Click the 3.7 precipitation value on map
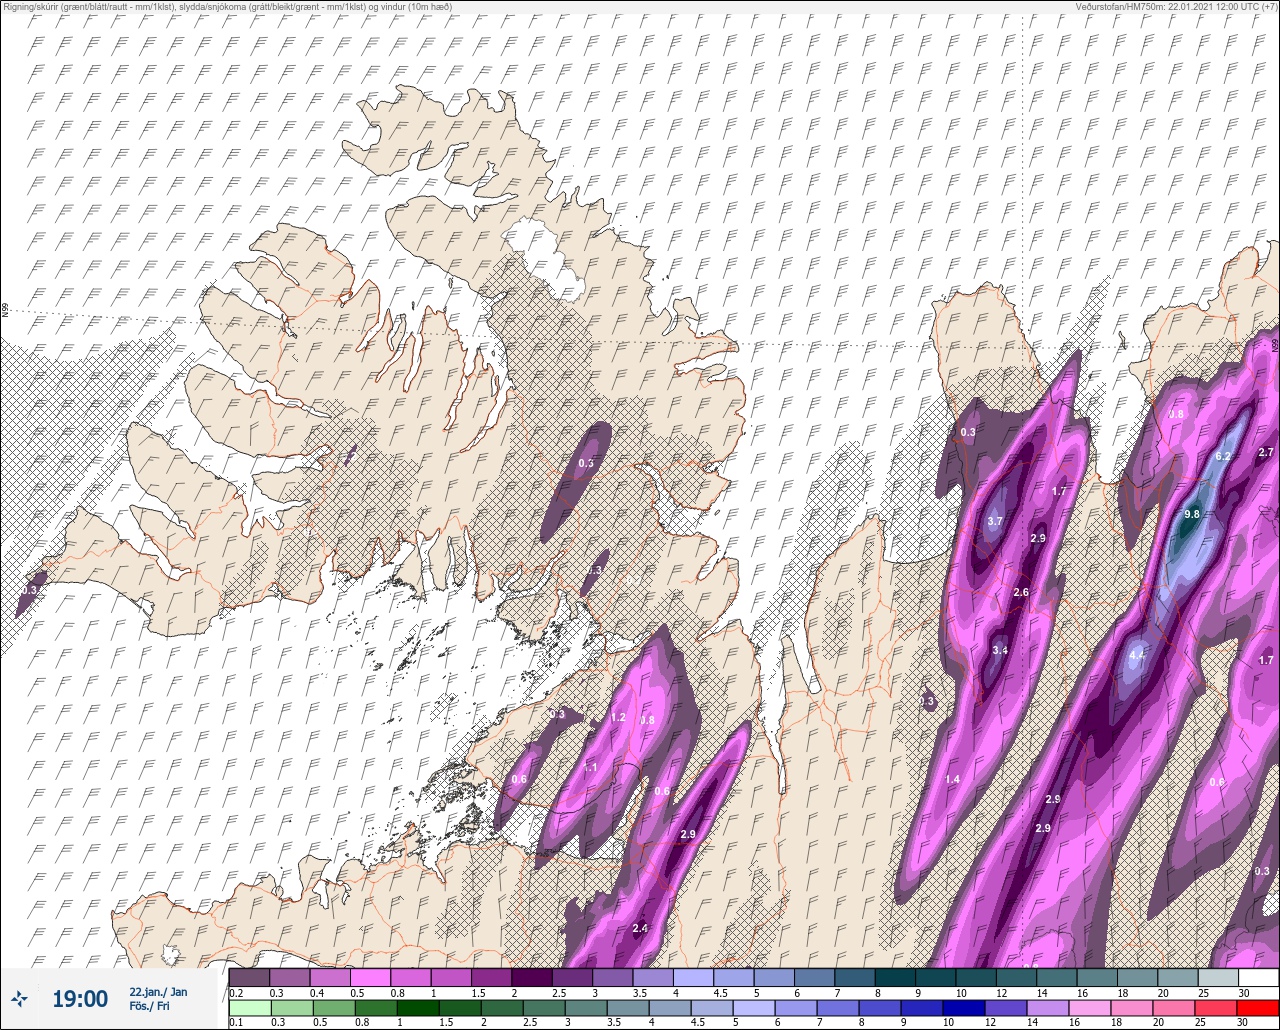This screenshot has width=1280, height=1030. pos(995,522)
